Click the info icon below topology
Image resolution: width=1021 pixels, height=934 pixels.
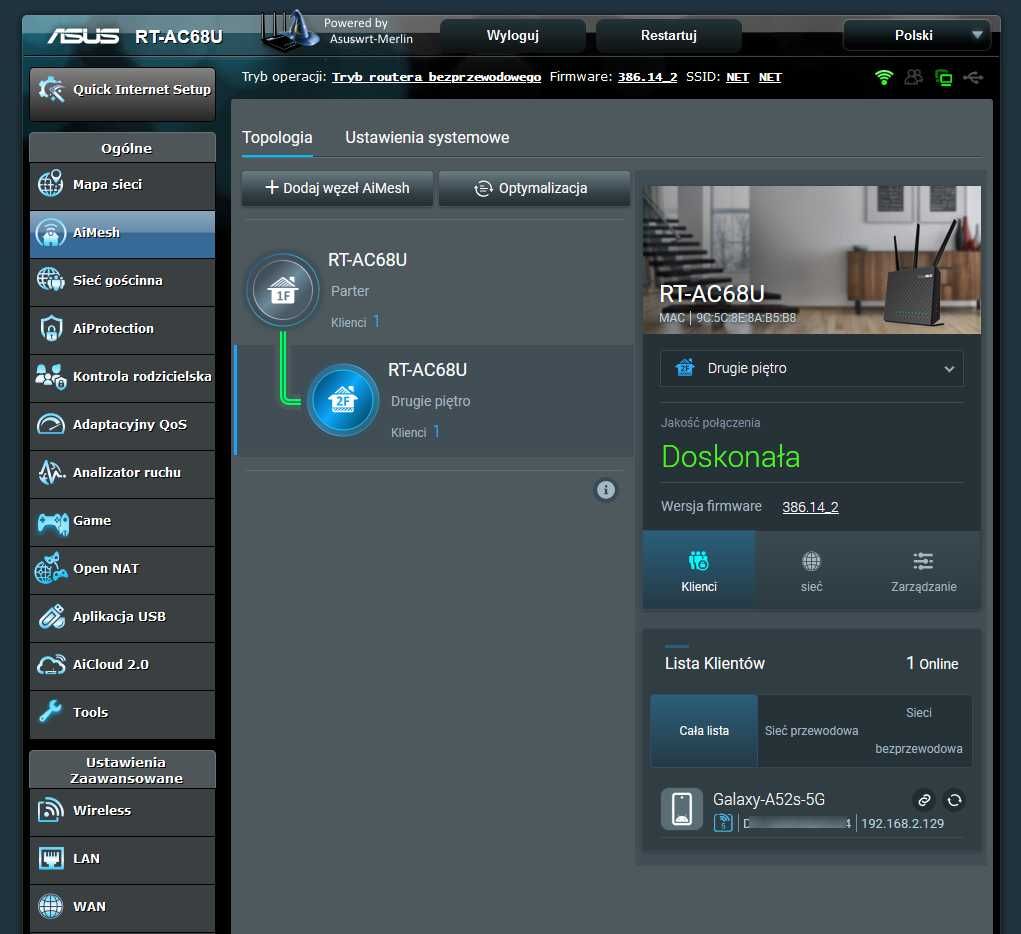tap(606, 490)
